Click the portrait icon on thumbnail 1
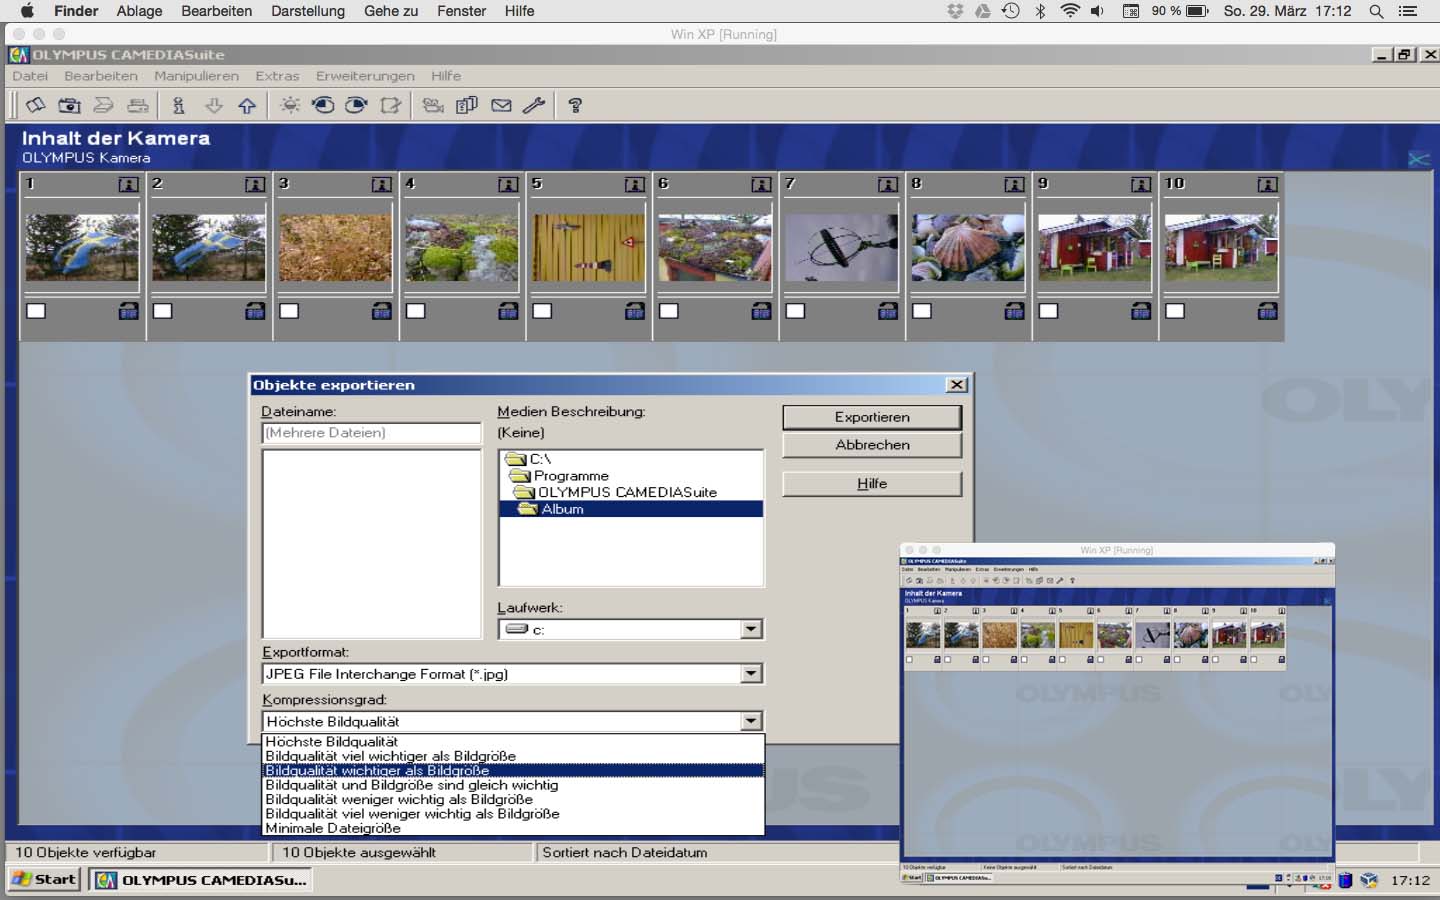The image size is (1440, 900). pos(128,184)
